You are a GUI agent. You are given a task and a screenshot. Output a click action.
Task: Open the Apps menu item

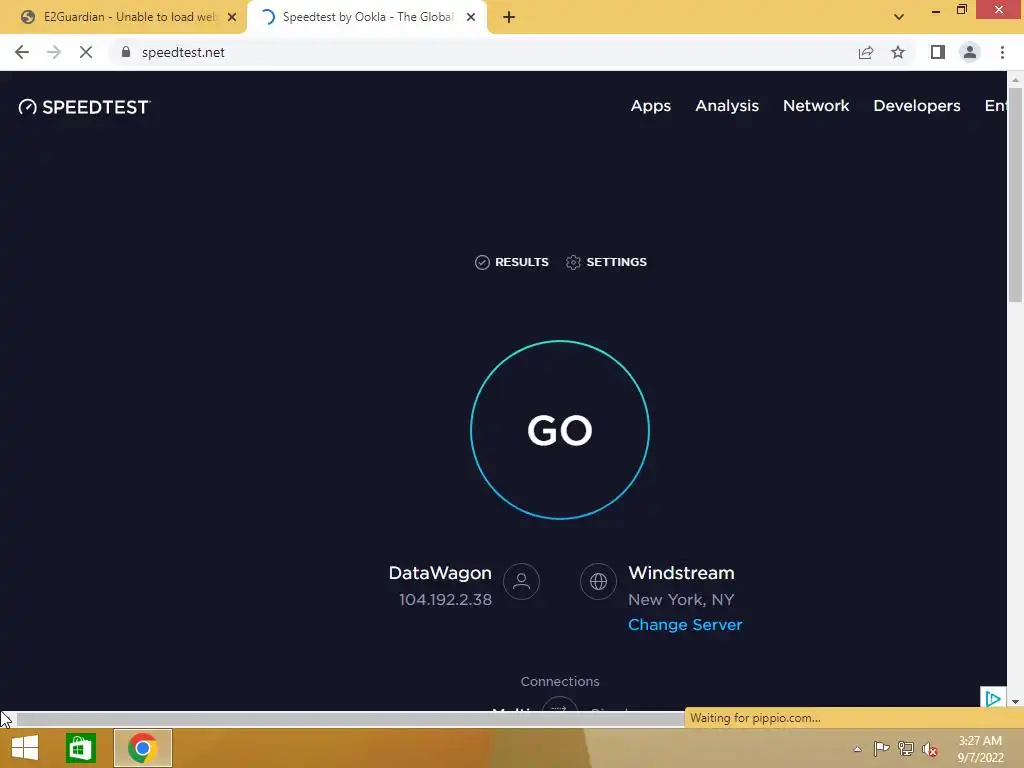[650, 106]
